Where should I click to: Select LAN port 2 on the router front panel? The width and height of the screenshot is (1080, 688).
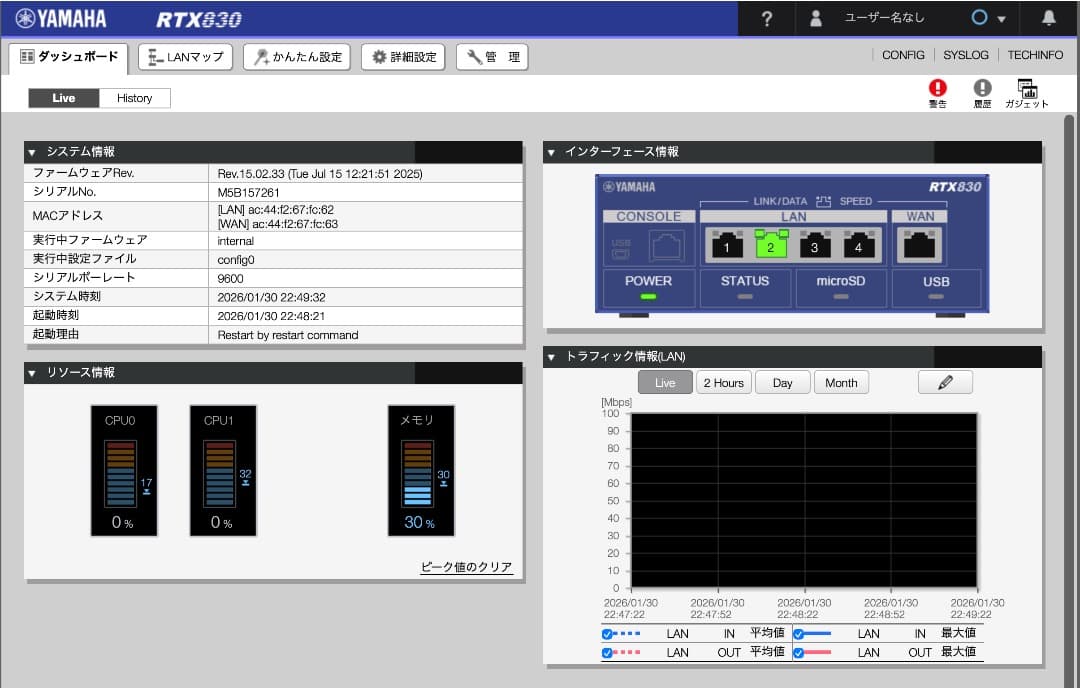(770, 243)
